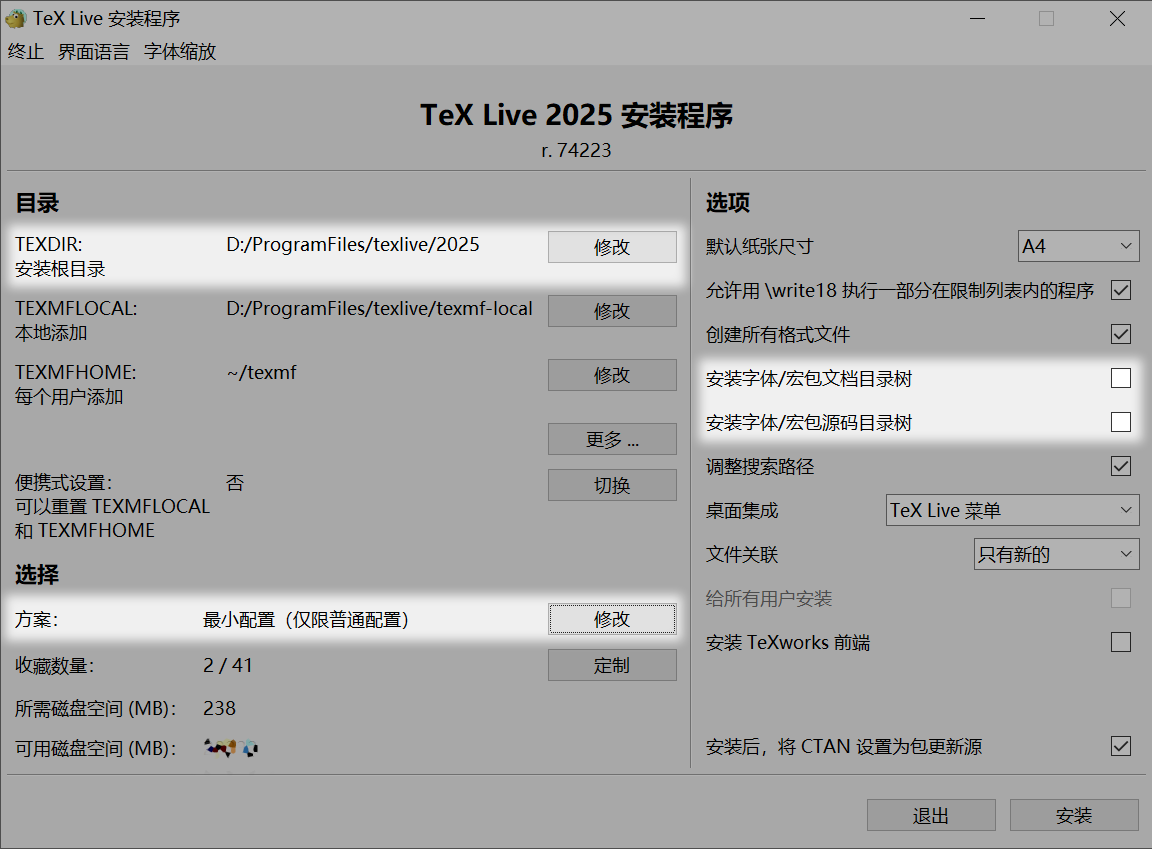
Task: Open the 字体缩放 menu
Action: 180,52
